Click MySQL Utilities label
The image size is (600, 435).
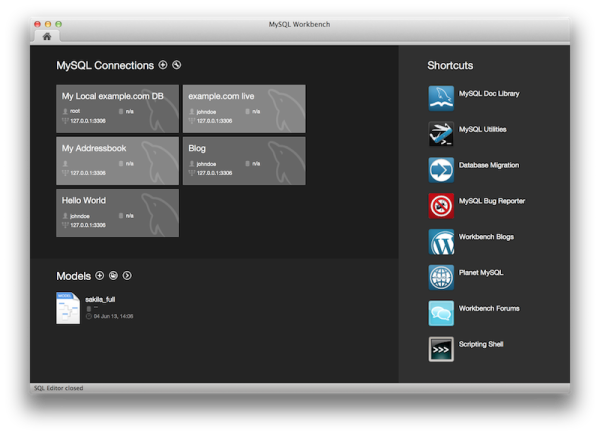click(483, 129)
